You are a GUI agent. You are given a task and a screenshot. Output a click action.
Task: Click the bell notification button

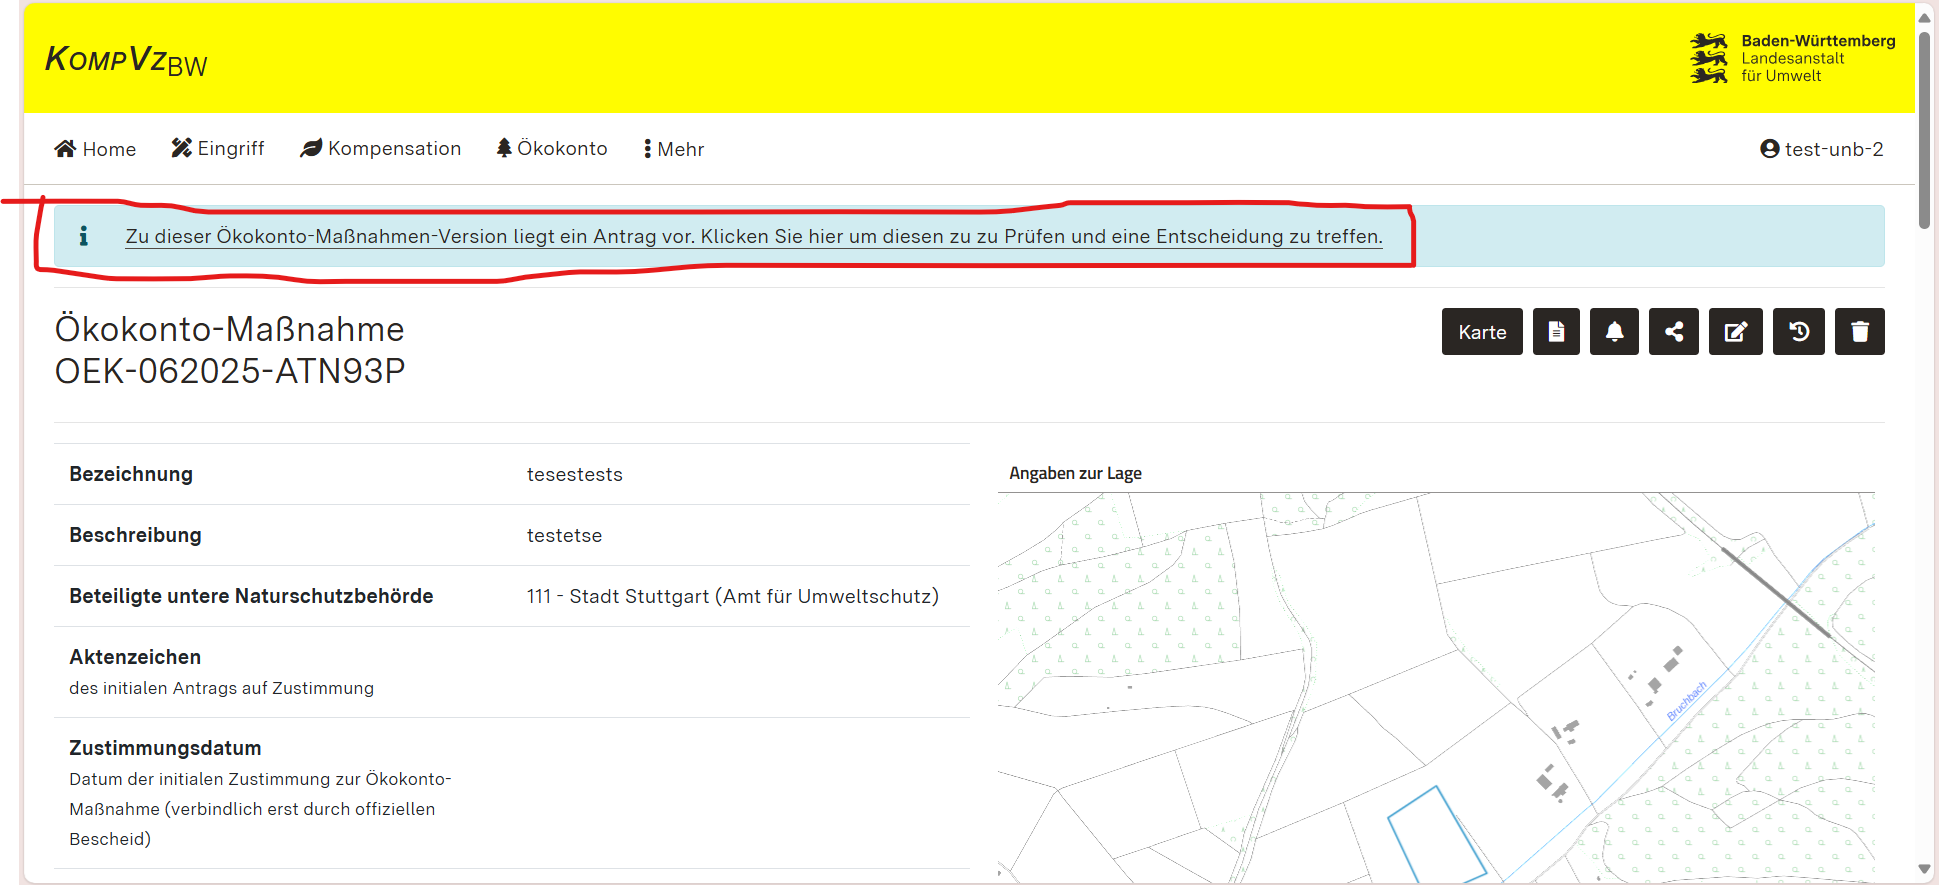pos(1614,332)
